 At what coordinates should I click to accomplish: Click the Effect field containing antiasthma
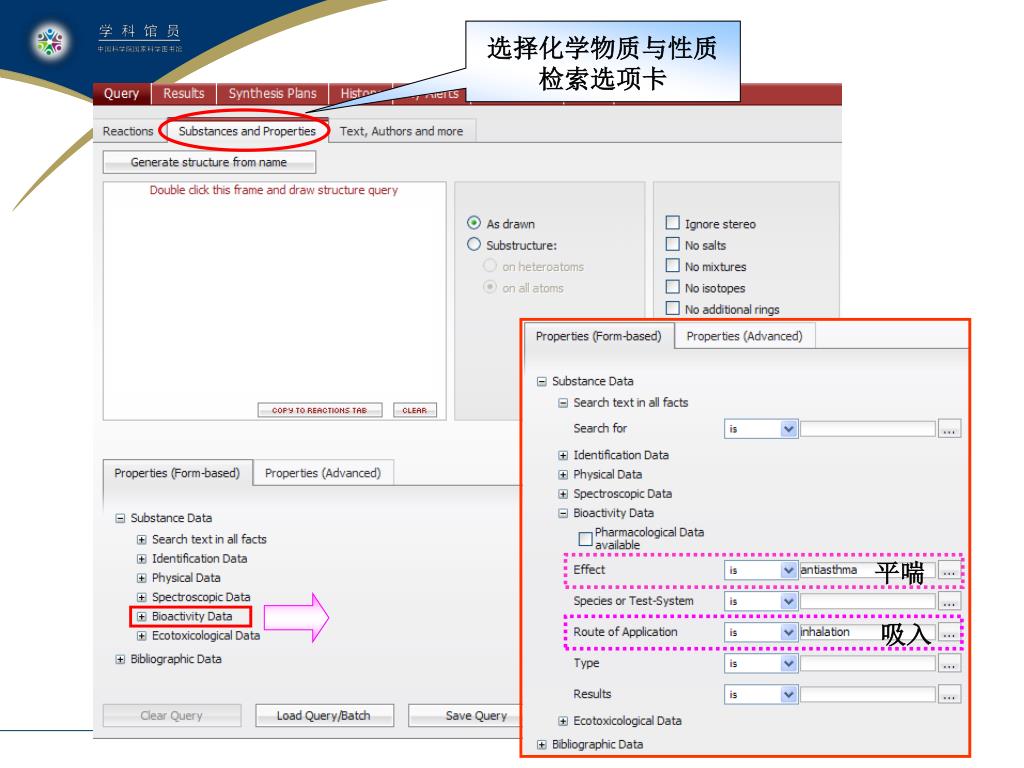(x=867, y=569)
